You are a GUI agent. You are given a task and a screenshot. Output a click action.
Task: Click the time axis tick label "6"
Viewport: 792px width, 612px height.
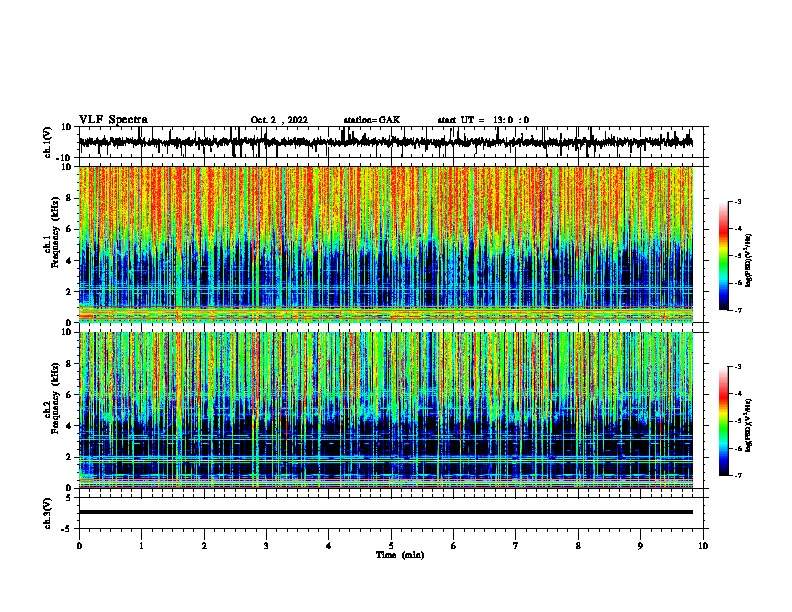point(454,546)
